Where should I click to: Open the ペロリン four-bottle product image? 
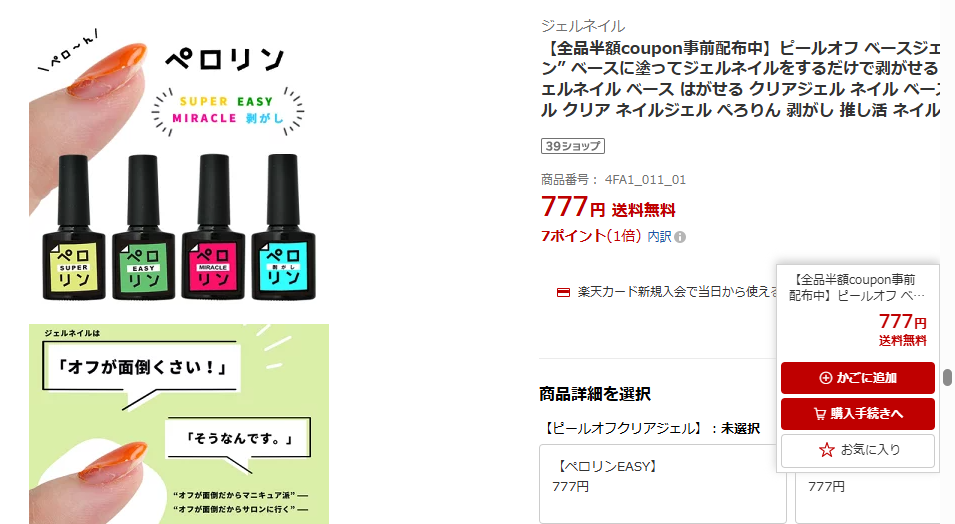click(179, 165)
